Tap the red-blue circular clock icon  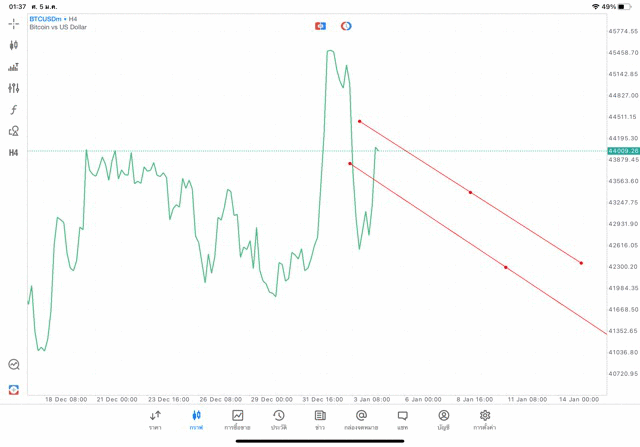click(346, 26)
